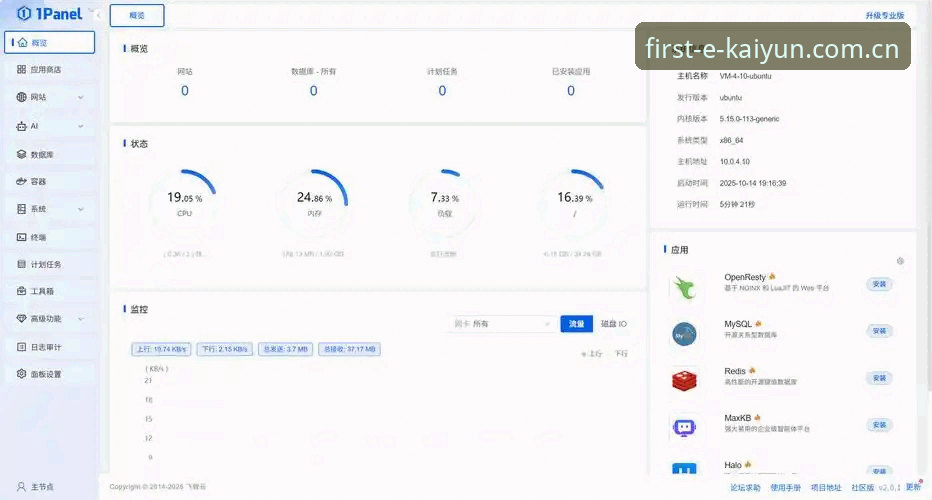The height and width of the screenshot is (500, 932).
Task: Click the 总接收 total received tag
Action: (x=350, y=349)
